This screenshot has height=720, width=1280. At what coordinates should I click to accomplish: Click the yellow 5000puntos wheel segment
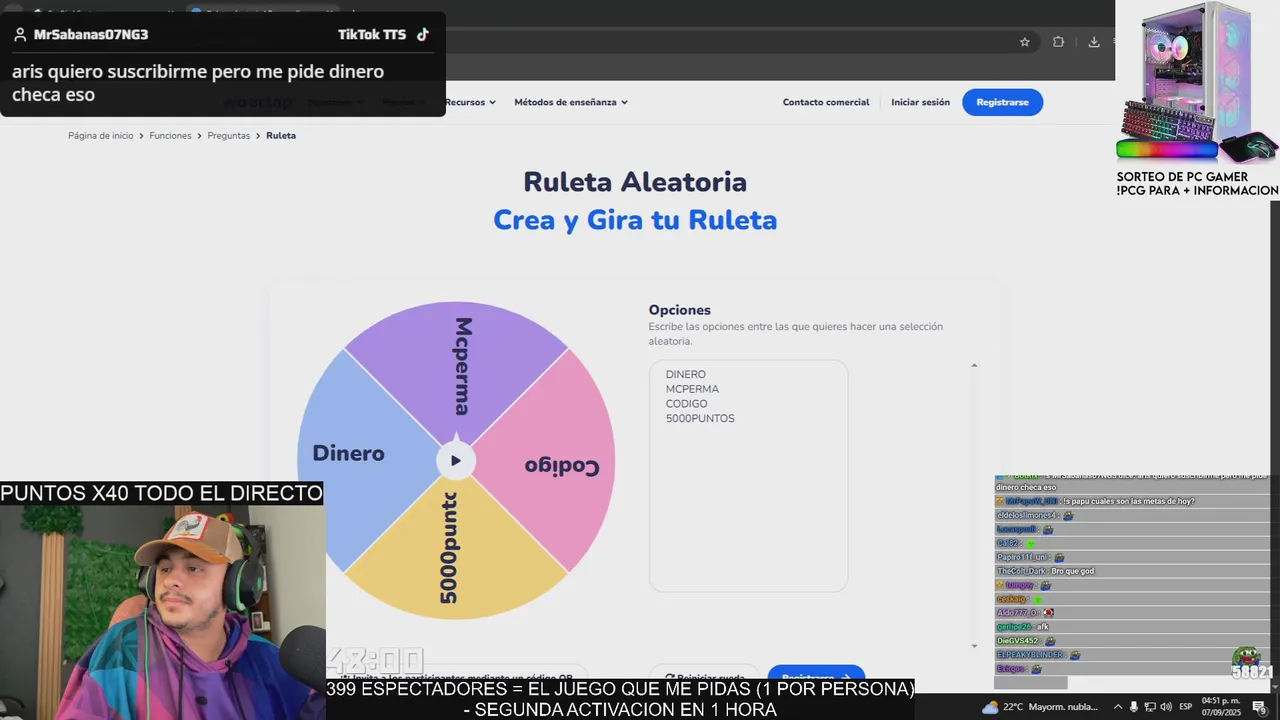tap(456, 550)
